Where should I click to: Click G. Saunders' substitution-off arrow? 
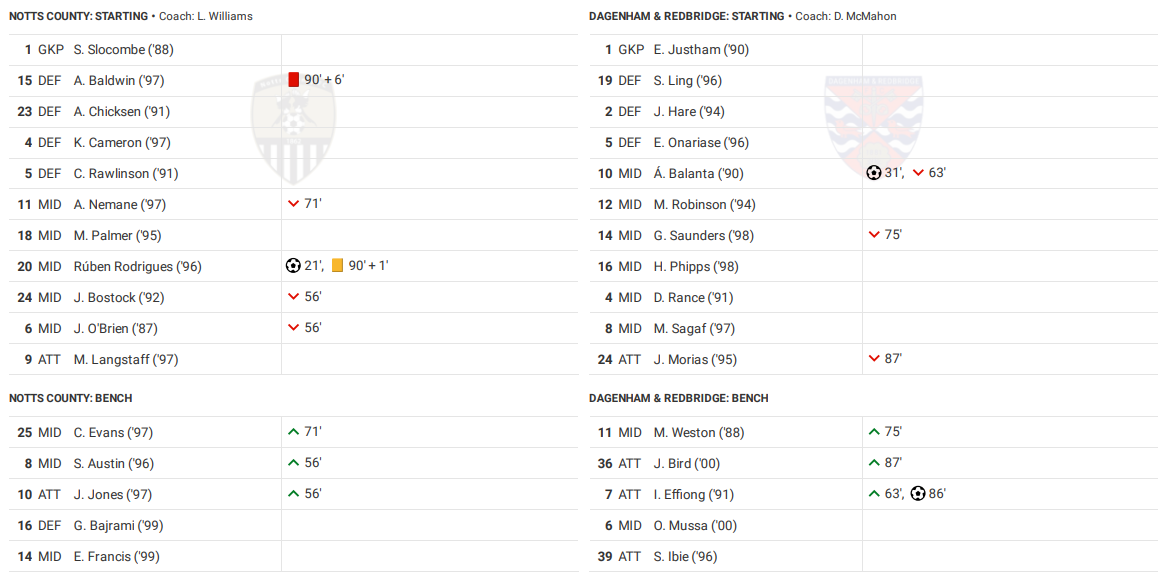click(x=874, y=235)
